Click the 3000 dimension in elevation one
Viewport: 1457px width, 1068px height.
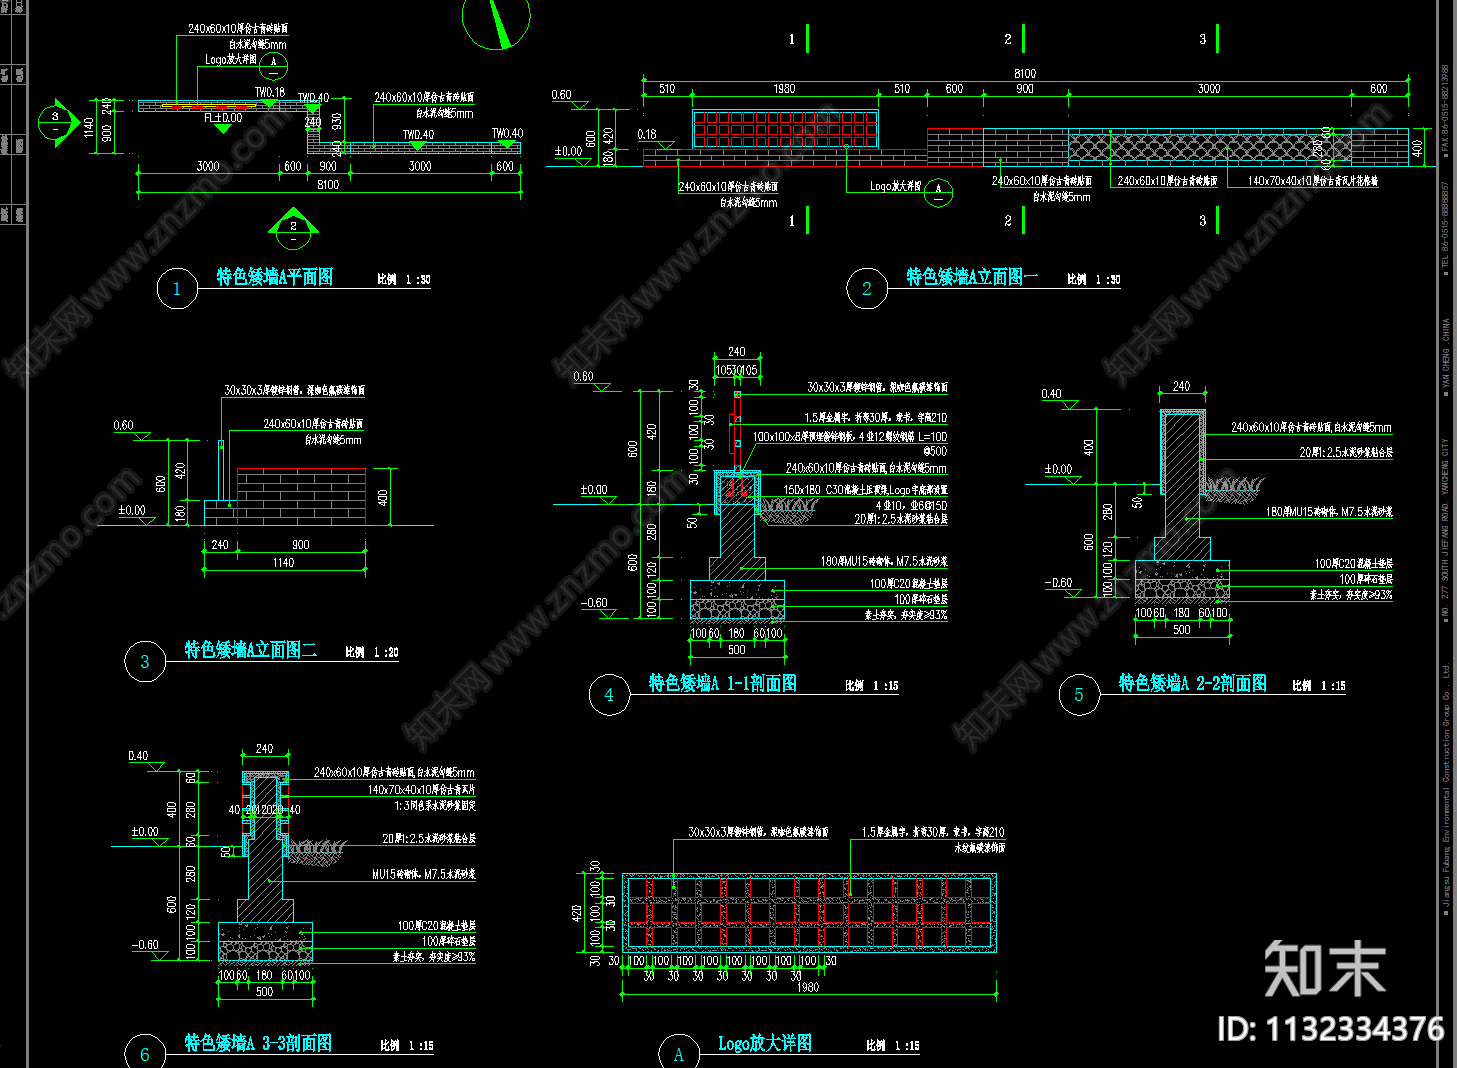pyautogui.click(x=1209, y=89)
